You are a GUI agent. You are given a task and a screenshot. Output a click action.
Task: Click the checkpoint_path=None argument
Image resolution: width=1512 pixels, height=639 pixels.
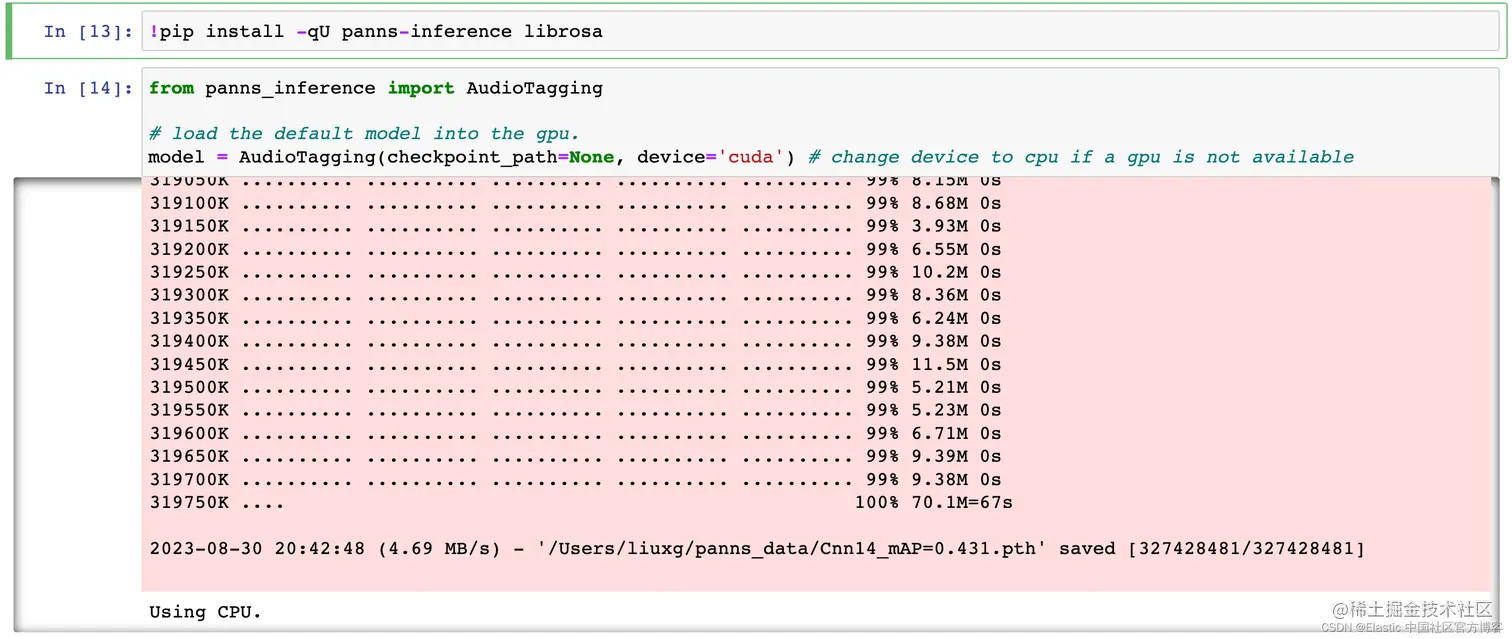coord(501,157)
